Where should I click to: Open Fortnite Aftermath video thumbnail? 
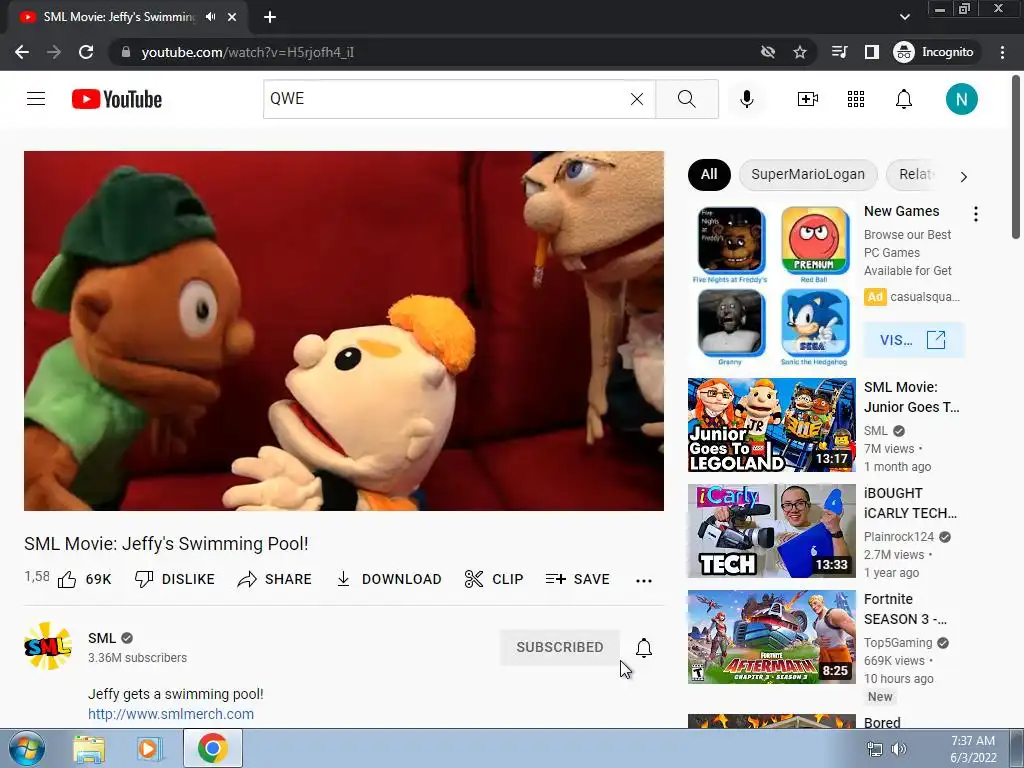tap(771, 637)
